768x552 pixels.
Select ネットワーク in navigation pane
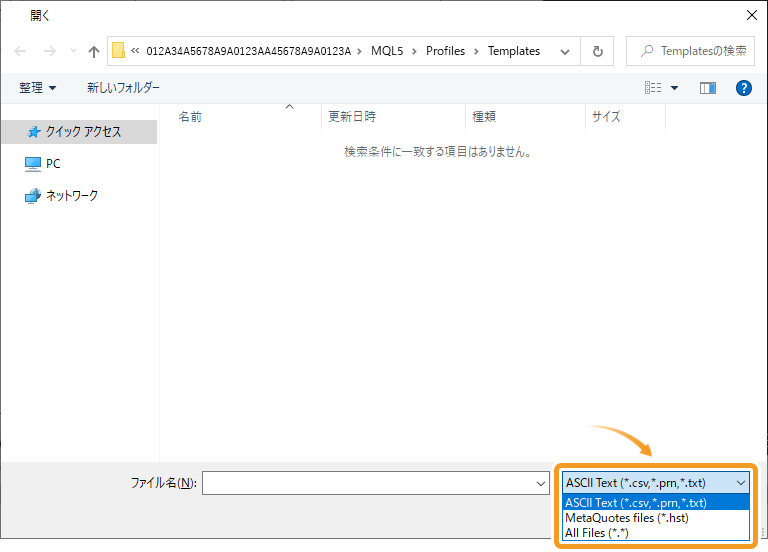click(x=61, y=195)
